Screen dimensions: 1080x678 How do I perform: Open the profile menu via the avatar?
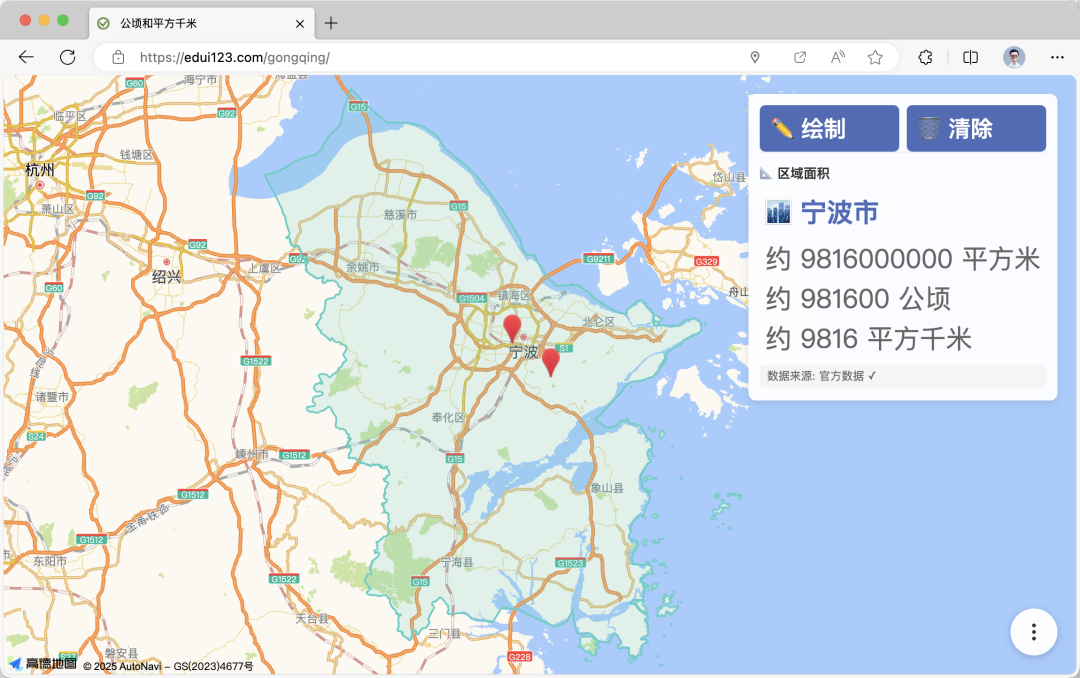click(x=1013, y=57)
